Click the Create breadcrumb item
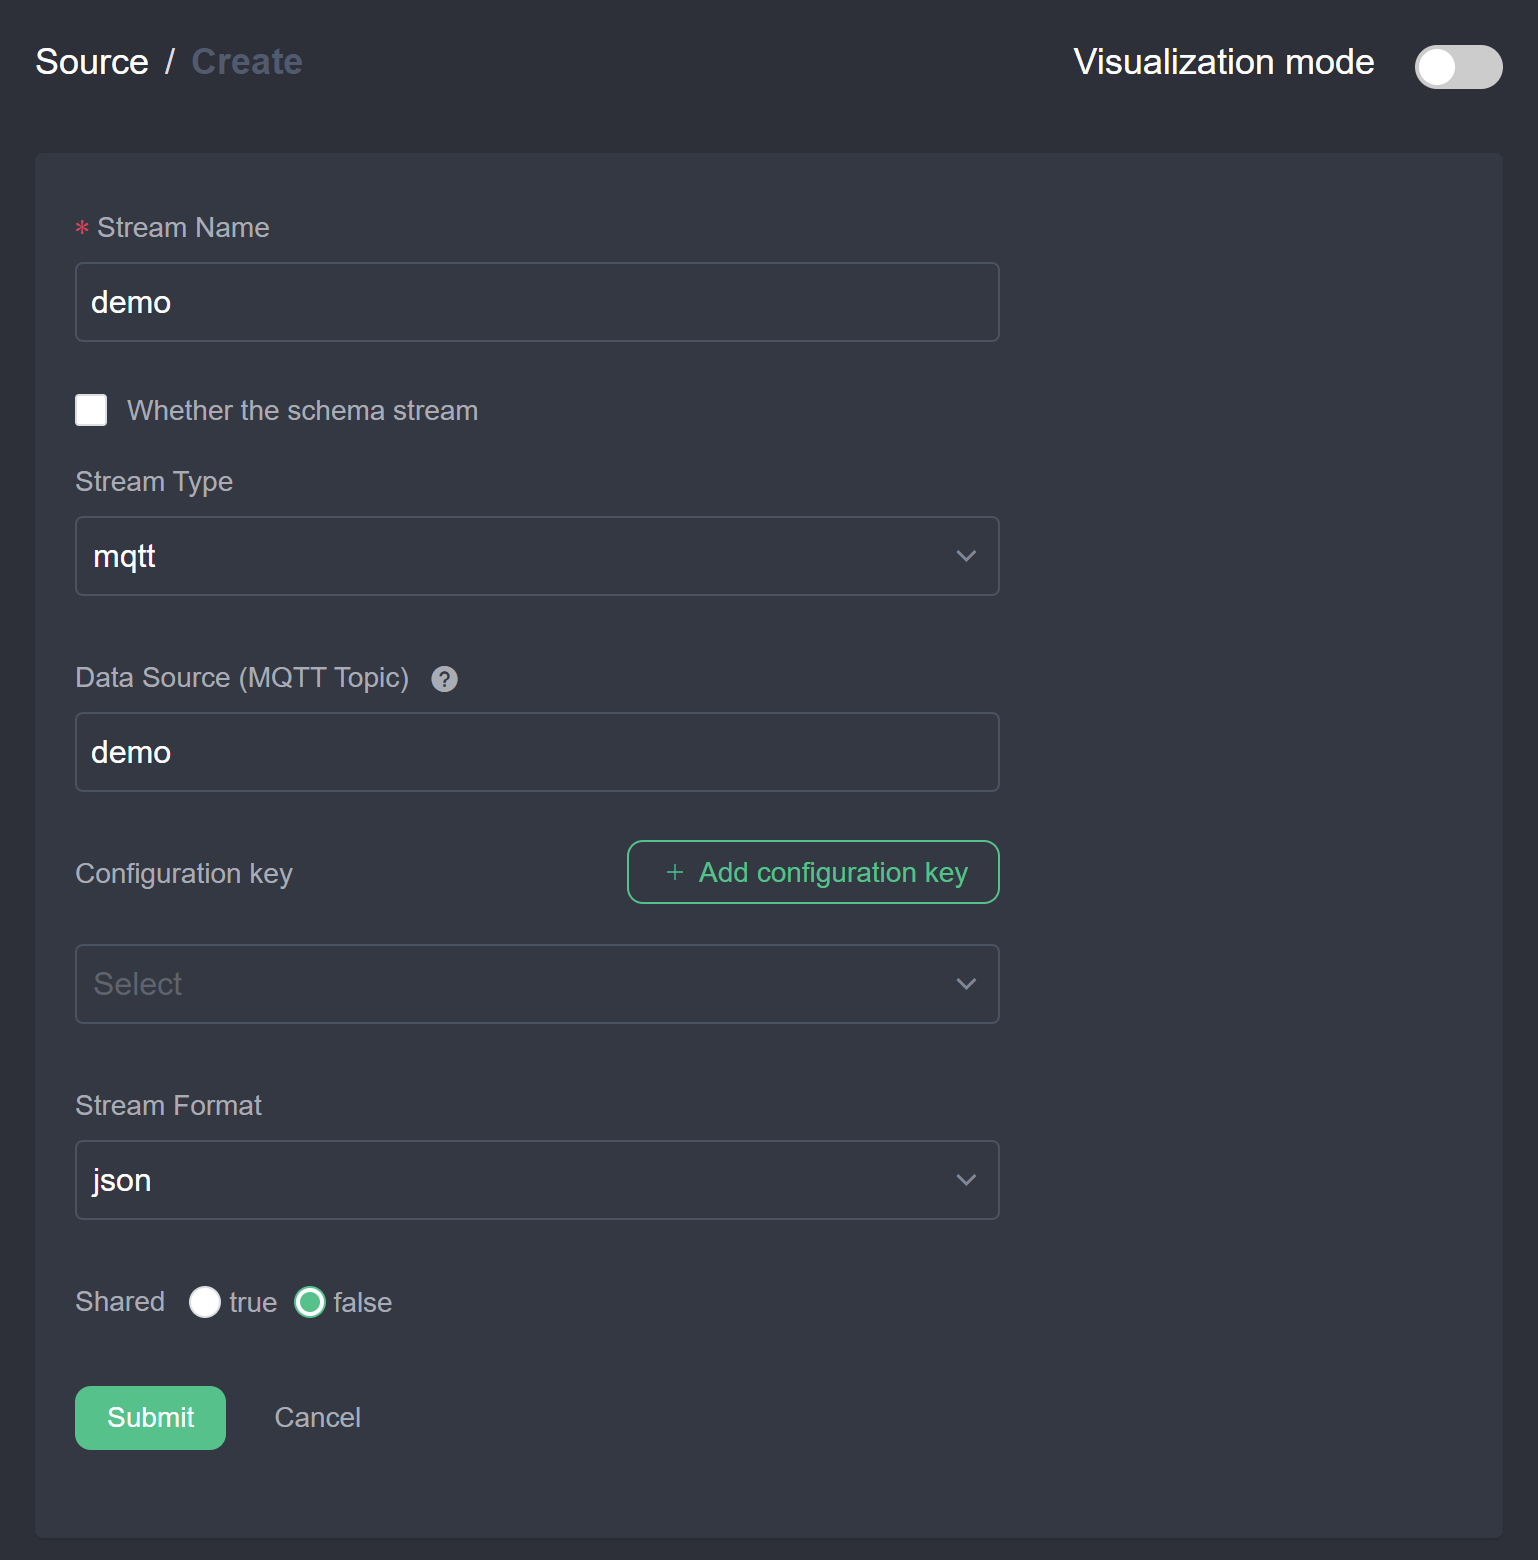The width and height of the screenshot is (1538, 1560). pos(247,62)
